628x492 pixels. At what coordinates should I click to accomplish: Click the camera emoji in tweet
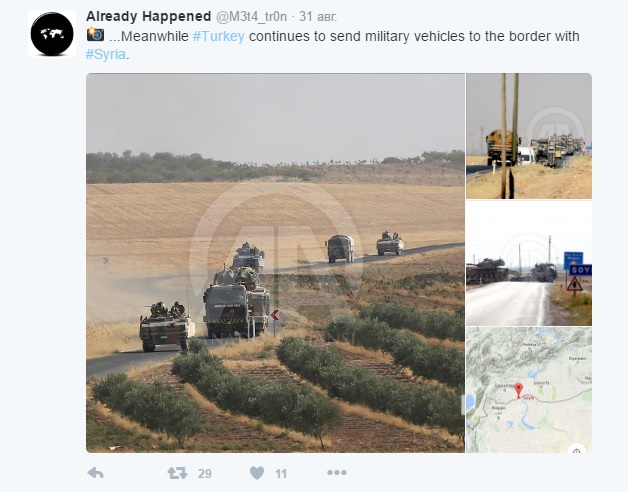tap(95, 34)
